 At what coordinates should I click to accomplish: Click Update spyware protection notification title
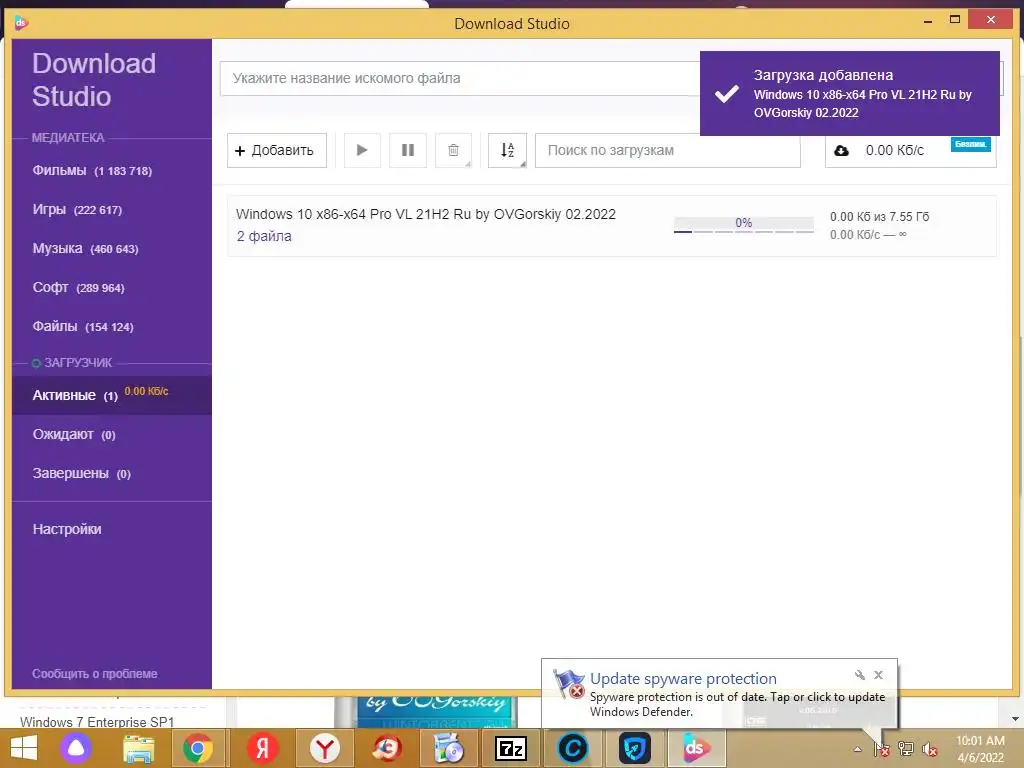(683, 679)
